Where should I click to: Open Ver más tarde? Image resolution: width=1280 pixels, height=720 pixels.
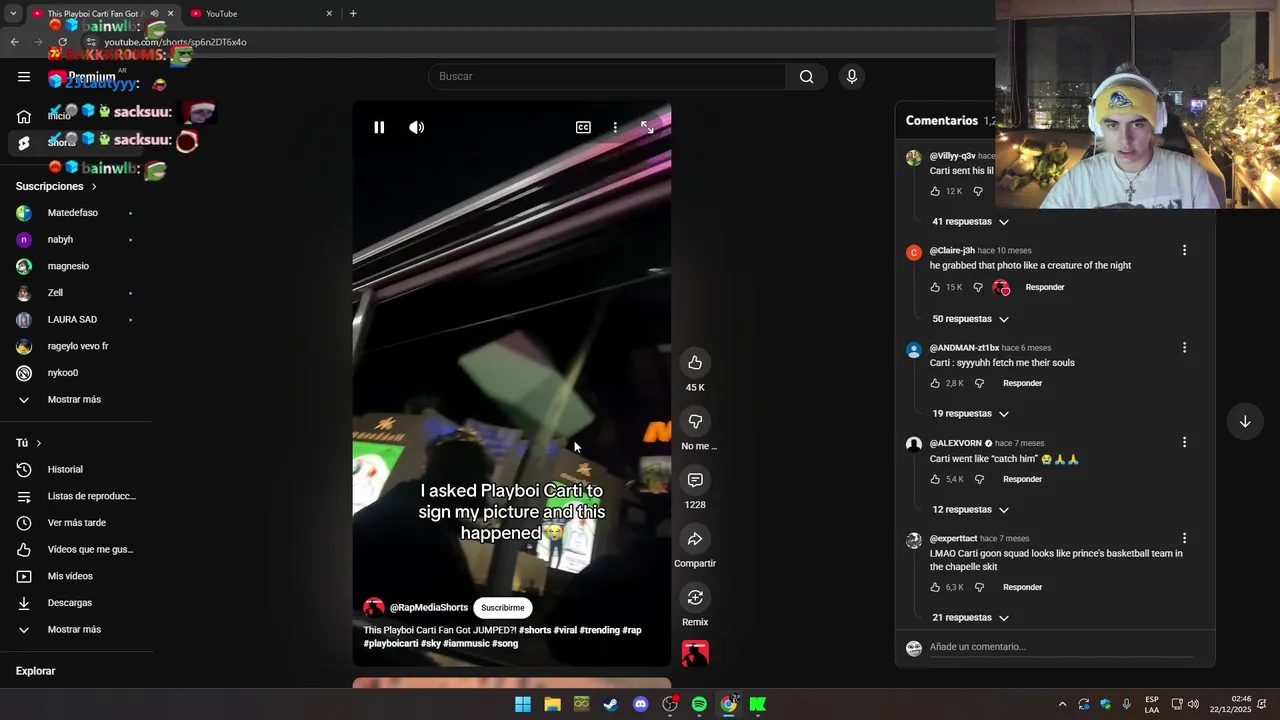(x=76, y=523)
